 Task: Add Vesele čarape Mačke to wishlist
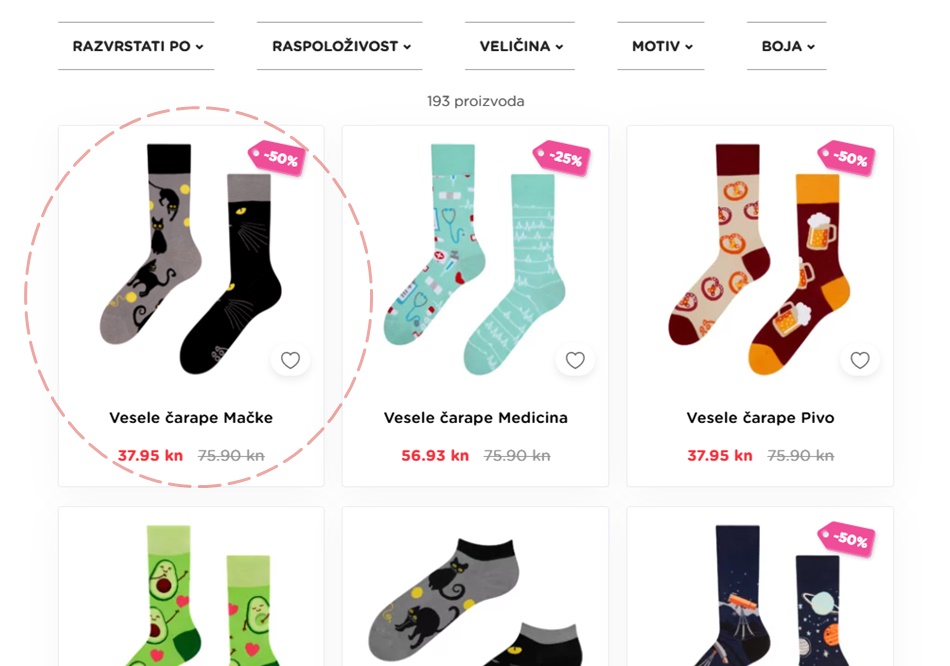[x=290, y=360]
